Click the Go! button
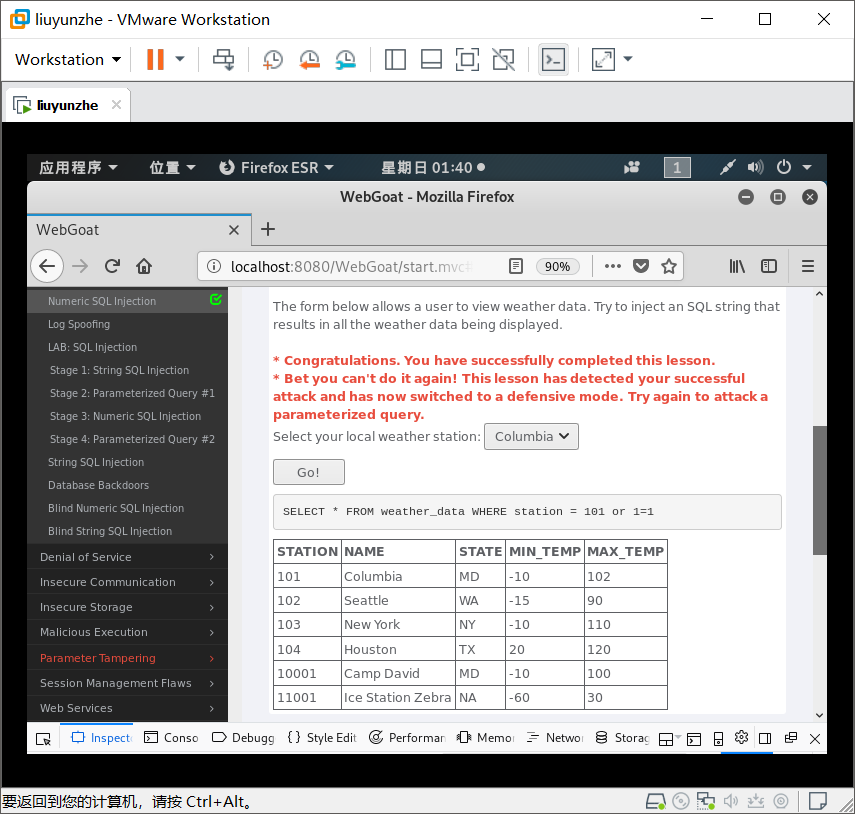Image resolution: width=855 pixels, height=814 pixels. pos(309,472)
